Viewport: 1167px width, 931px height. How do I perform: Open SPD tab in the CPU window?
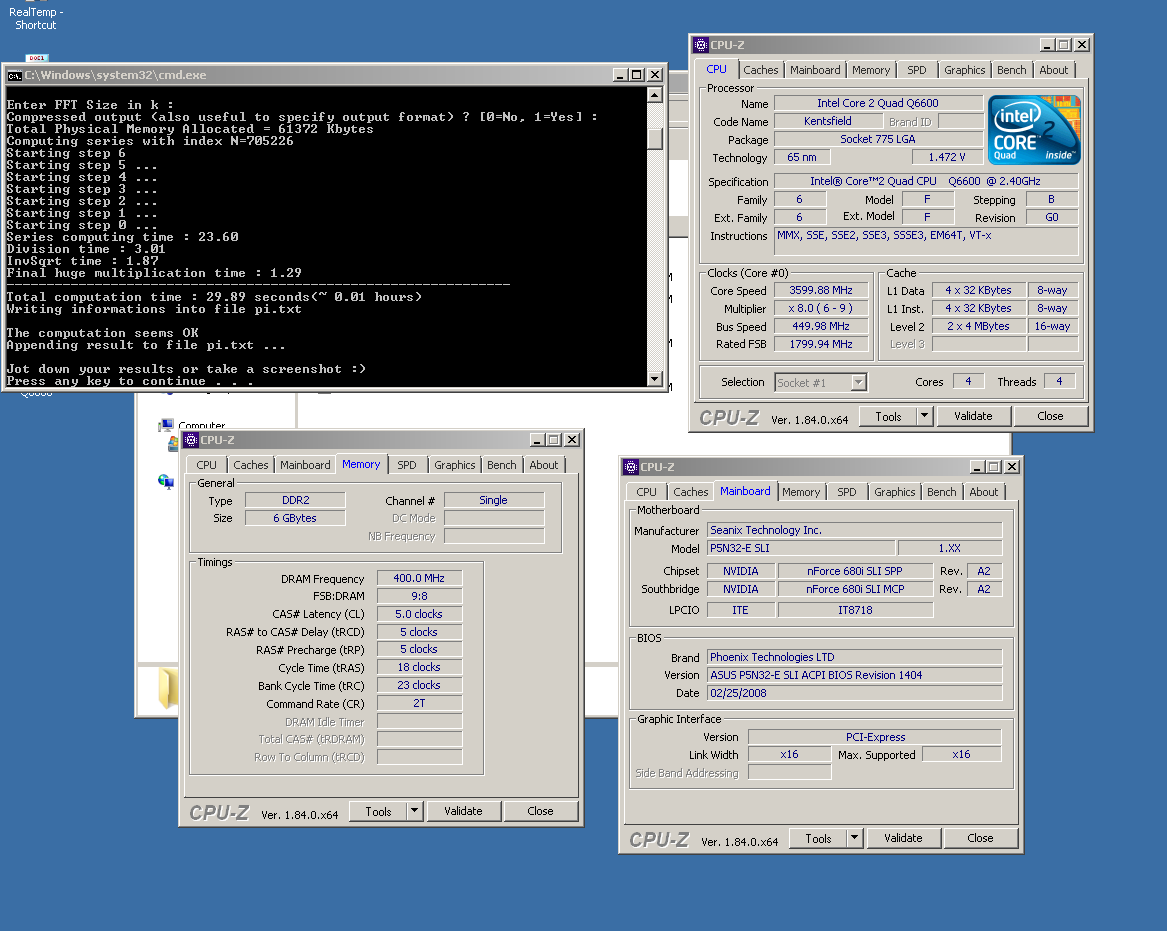click(x=917, y=70)
